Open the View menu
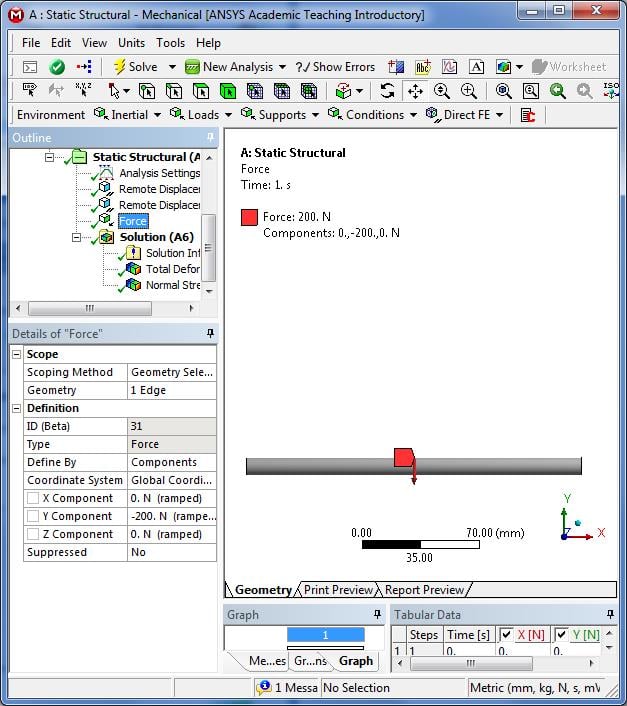 [95, 43]
